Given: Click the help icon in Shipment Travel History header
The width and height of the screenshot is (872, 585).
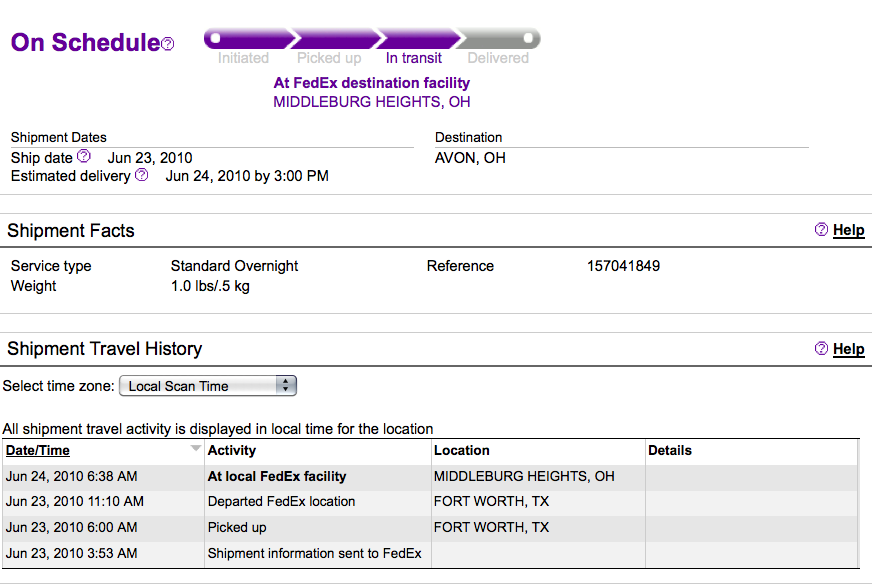Looking at the screenshot, I should point(821,348).
